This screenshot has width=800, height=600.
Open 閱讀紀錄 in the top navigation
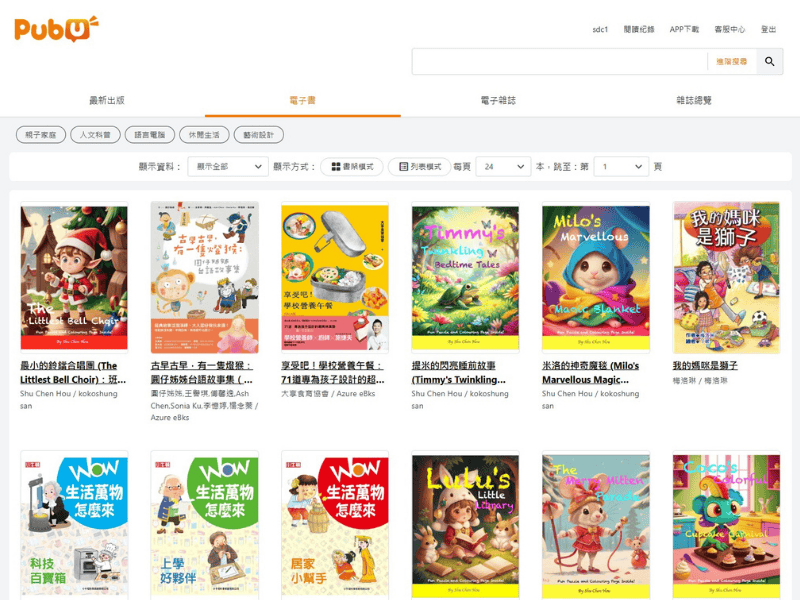tap(638, 30)
